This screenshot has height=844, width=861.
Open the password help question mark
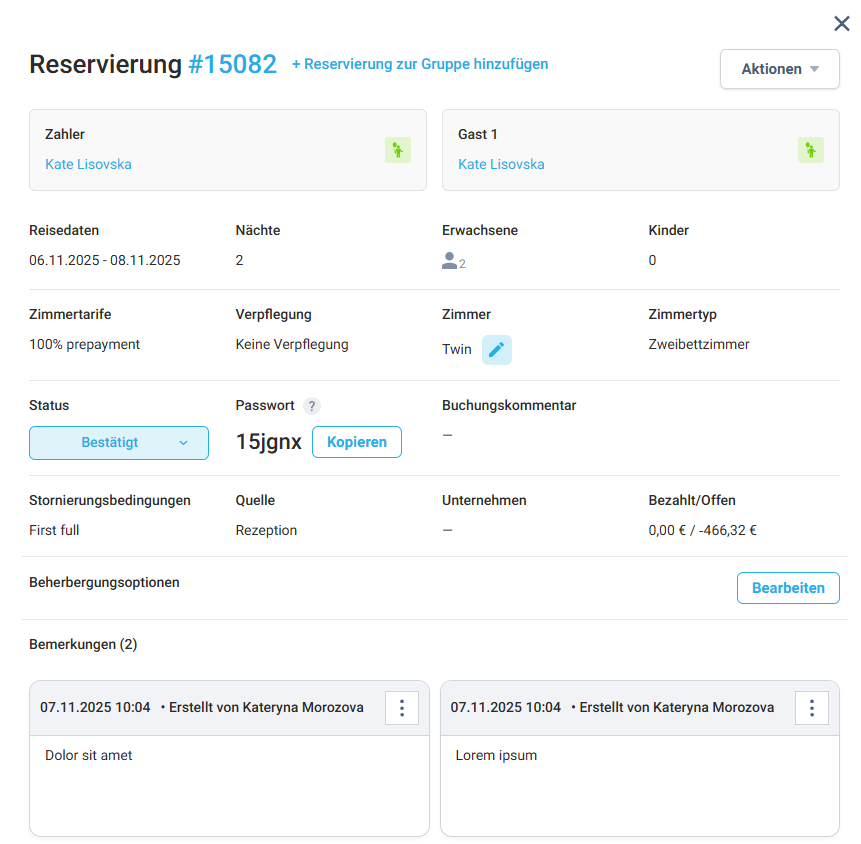[x=312, y=406]
